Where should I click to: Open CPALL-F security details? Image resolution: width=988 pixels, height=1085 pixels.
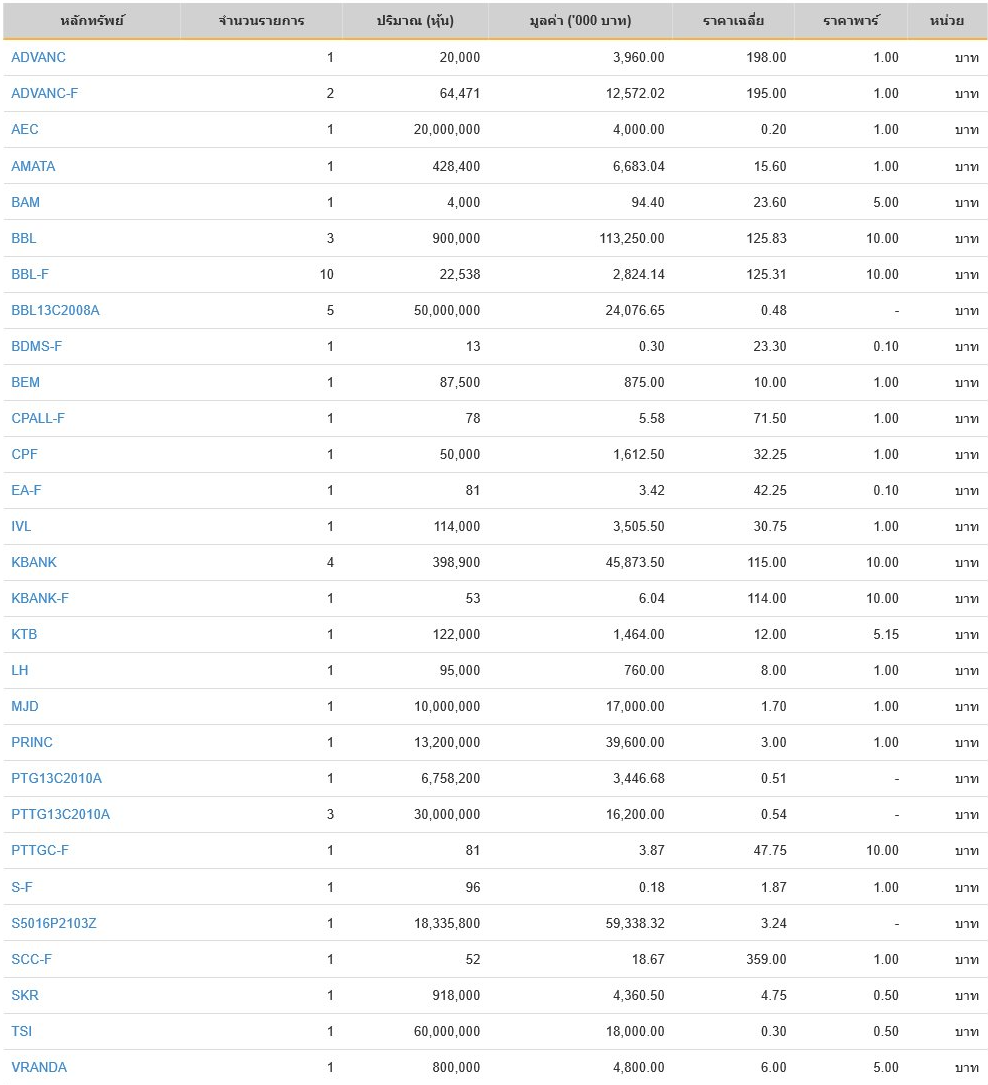[x=38, y=418]
